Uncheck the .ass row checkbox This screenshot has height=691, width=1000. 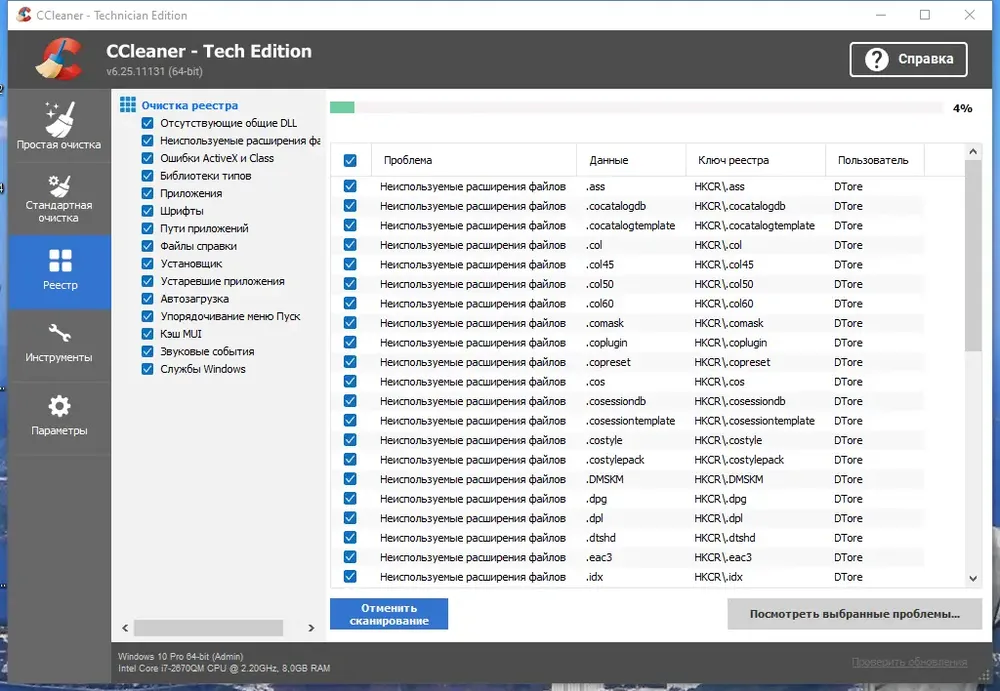(350, 186)
